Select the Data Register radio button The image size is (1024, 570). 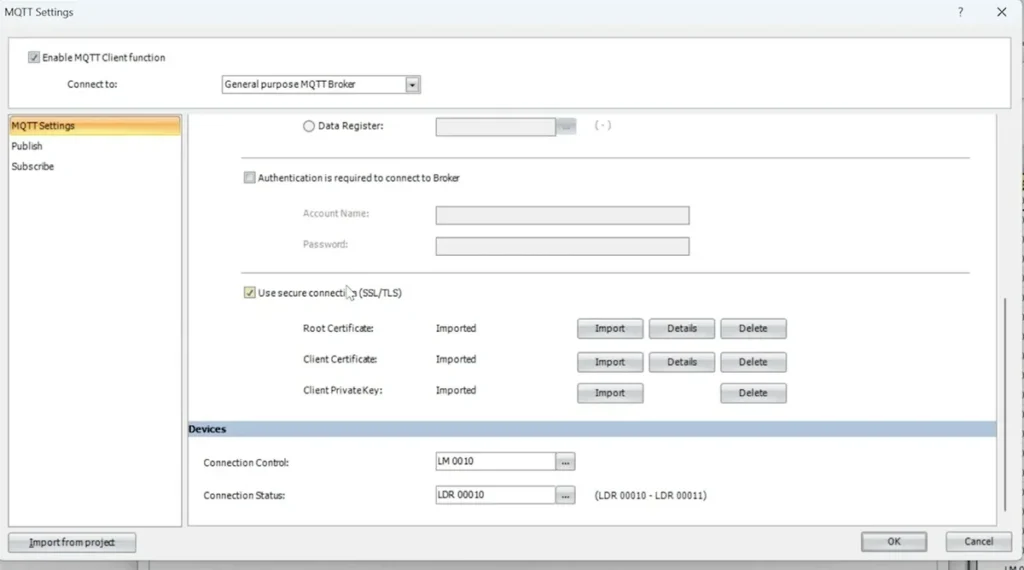309,126
